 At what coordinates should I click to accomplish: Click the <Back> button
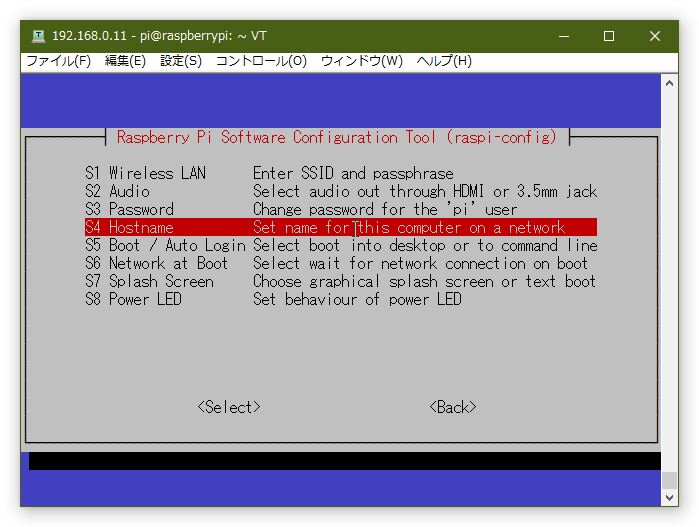453,407
